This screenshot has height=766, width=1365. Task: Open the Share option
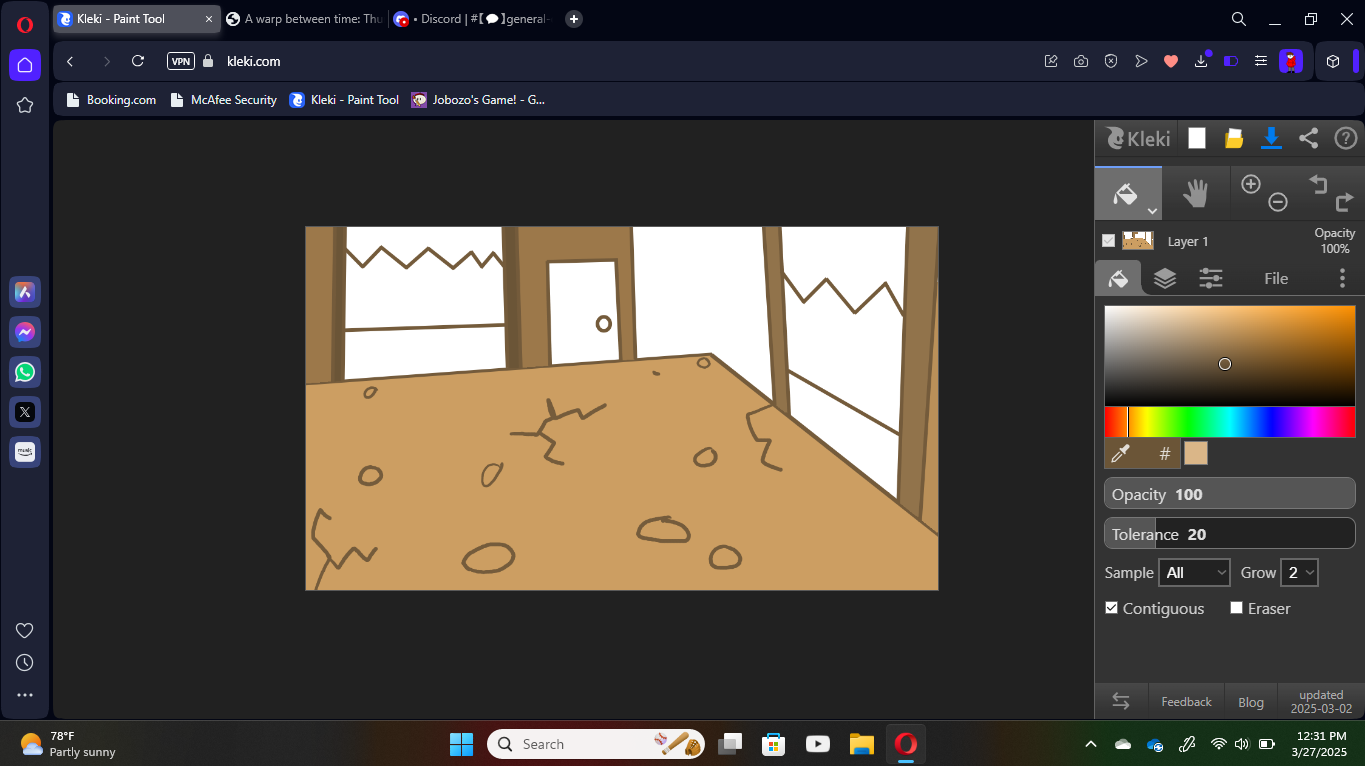click(1308, 139)
